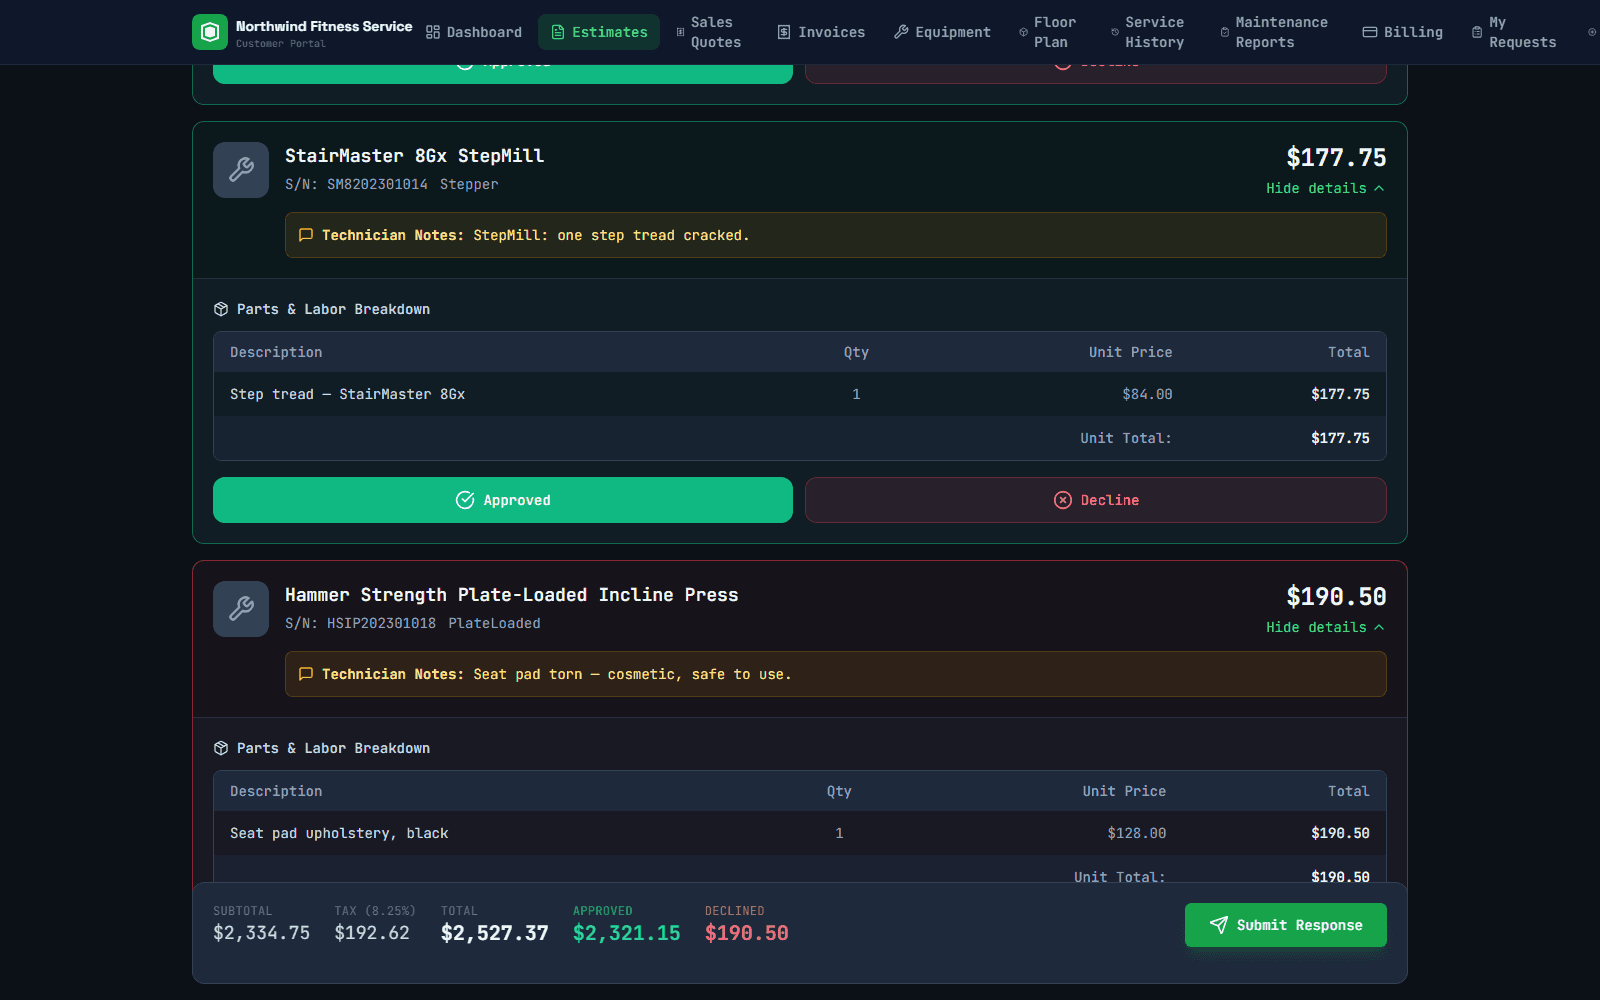The image size is (1600, 1000).
Task: Click the StairMaster 8Gx wrench icon
Action: (241, 170)
